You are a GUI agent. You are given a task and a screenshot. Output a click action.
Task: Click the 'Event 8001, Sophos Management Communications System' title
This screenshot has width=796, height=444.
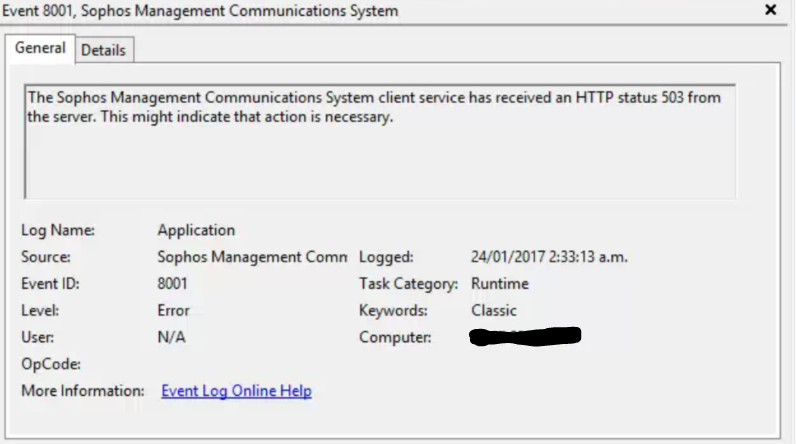click(200, 11)
